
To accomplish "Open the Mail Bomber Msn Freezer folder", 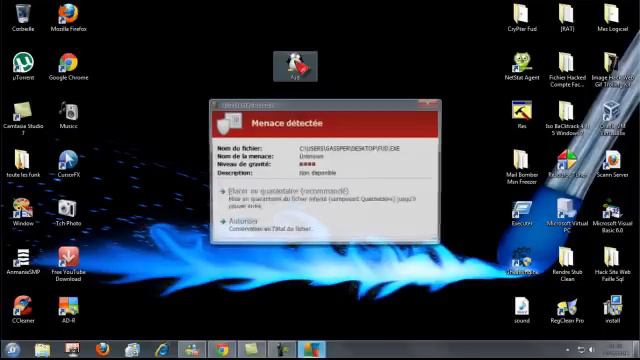I will (522, 167).
